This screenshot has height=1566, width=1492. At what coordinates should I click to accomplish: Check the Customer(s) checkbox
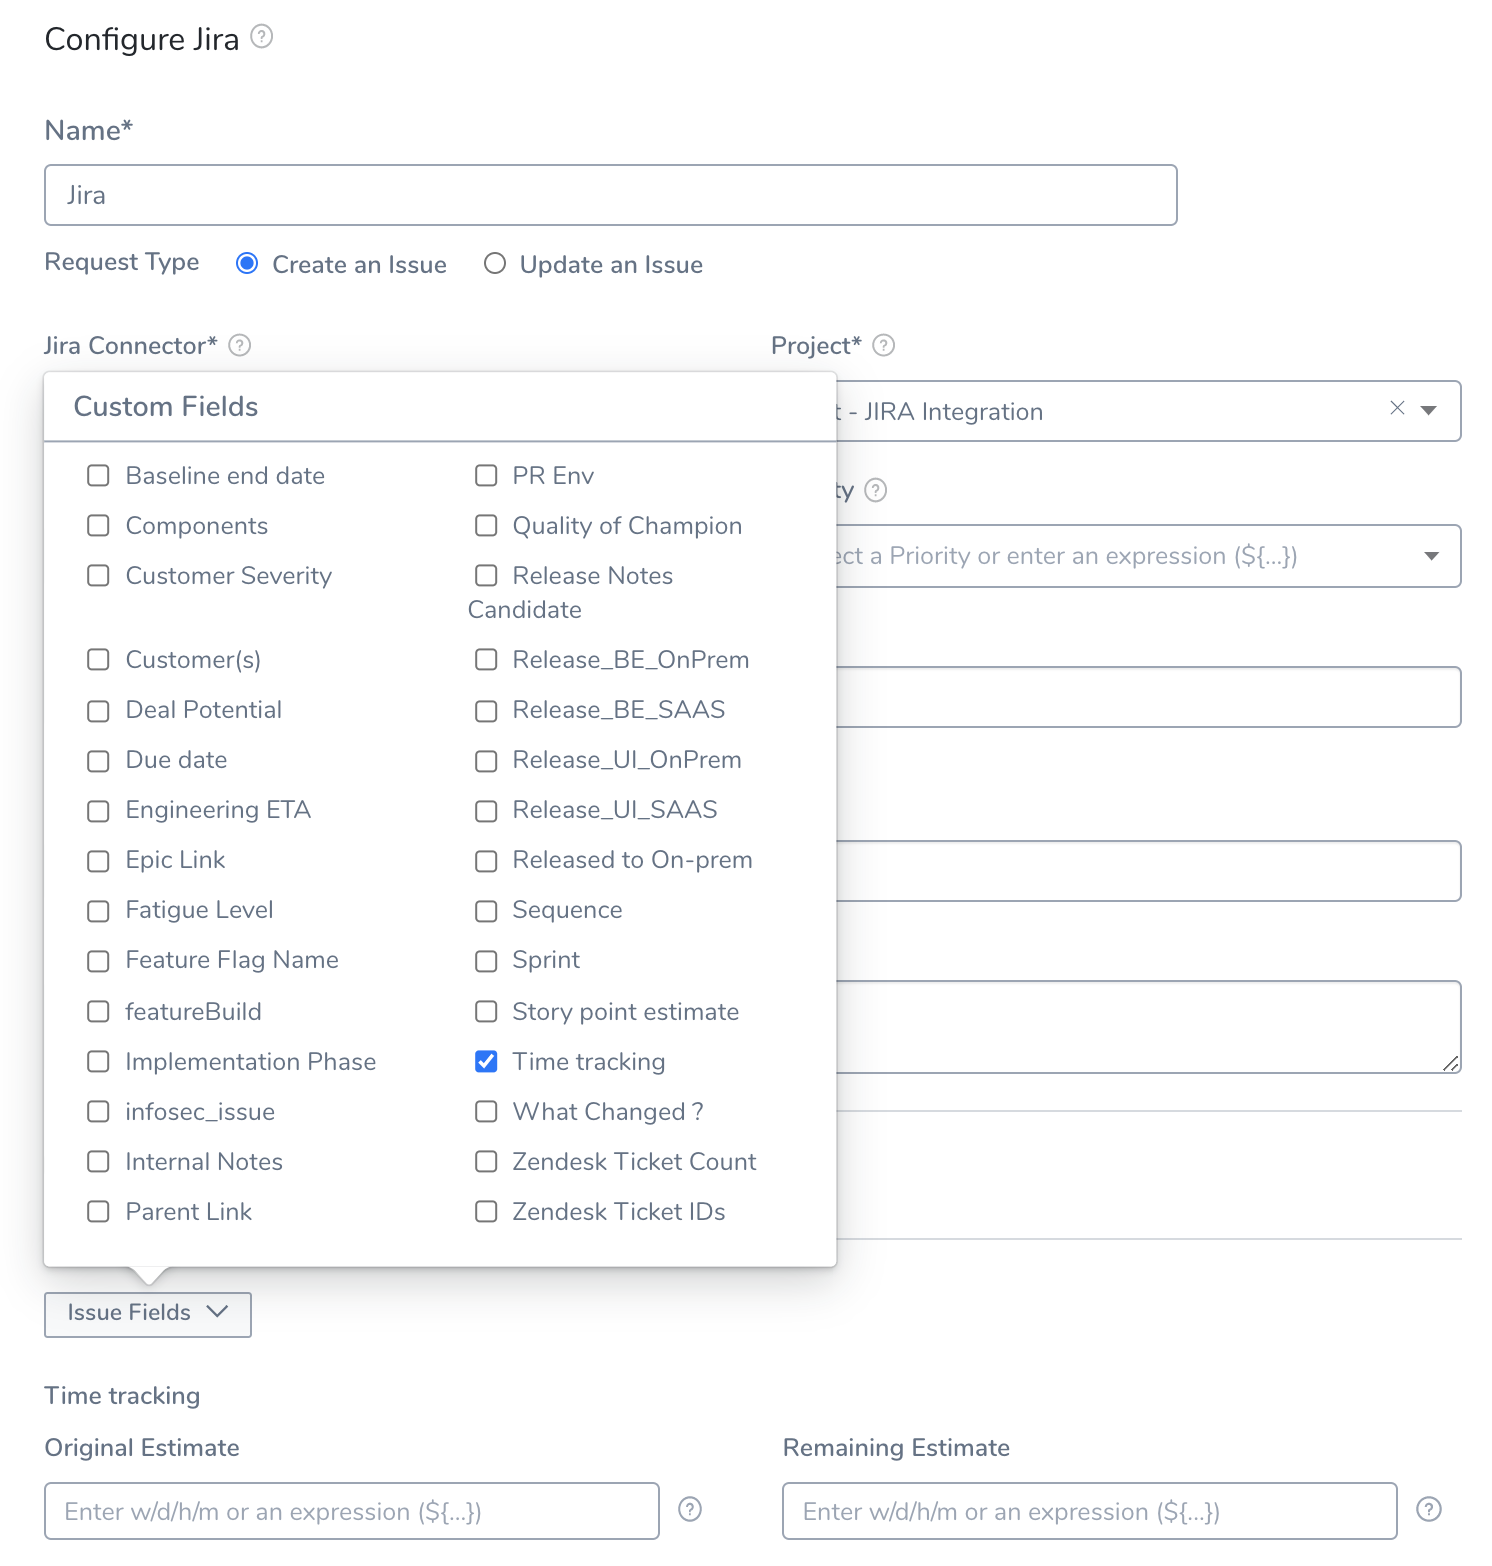[x=98, y=659]
